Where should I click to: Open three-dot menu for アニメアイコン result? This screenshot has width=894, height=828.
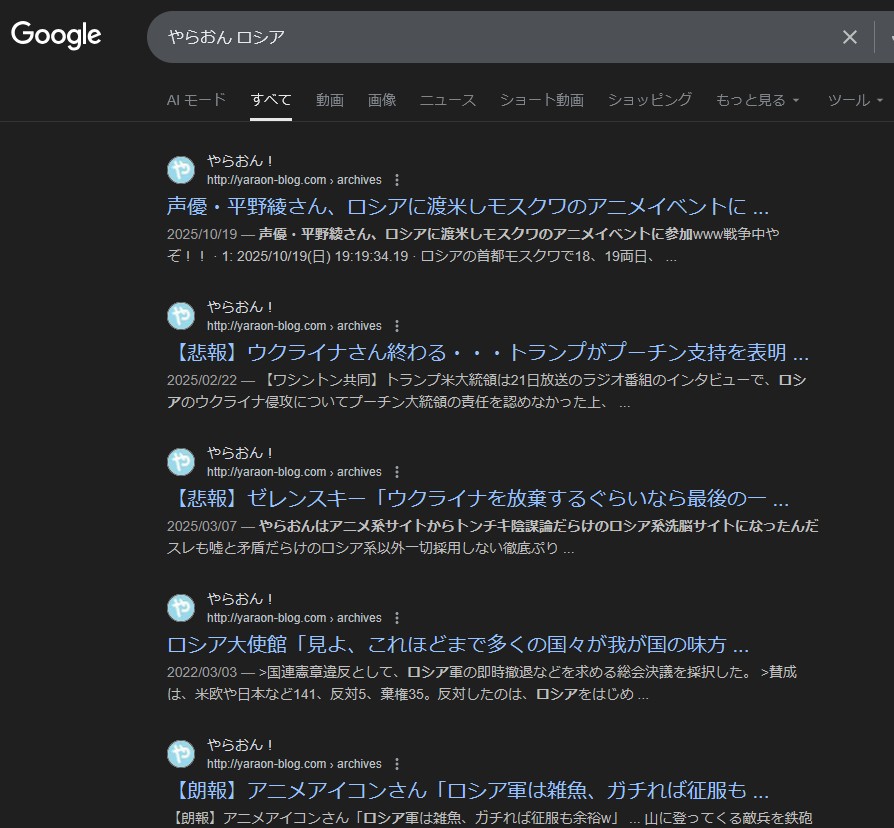point(397,764)
